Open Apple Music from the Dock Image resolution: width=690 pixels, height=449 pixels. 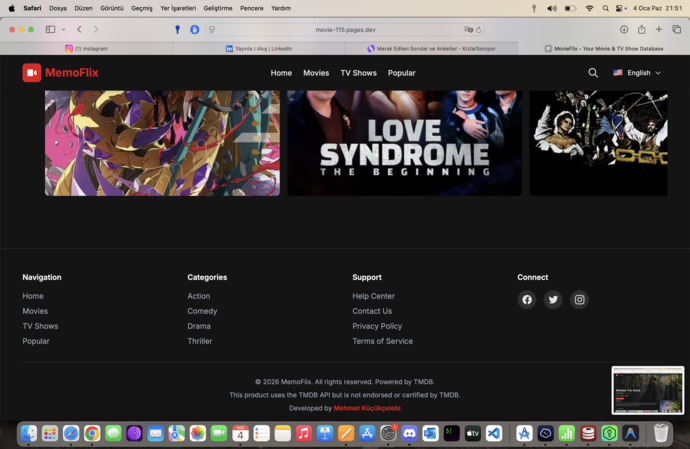(x=304, y=434)
